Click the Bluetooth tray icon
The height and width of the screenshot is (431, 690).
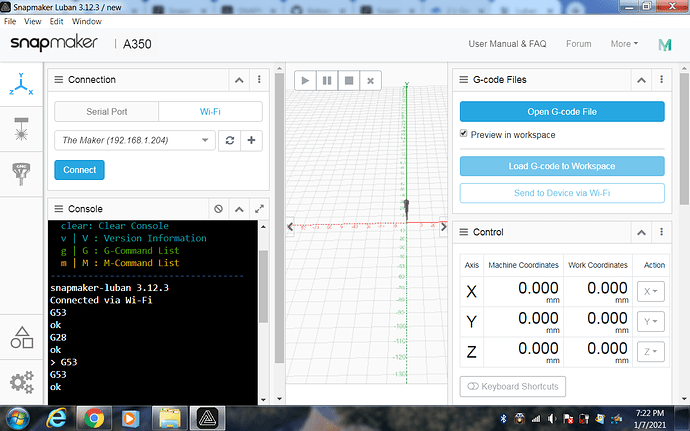point(503,418)
